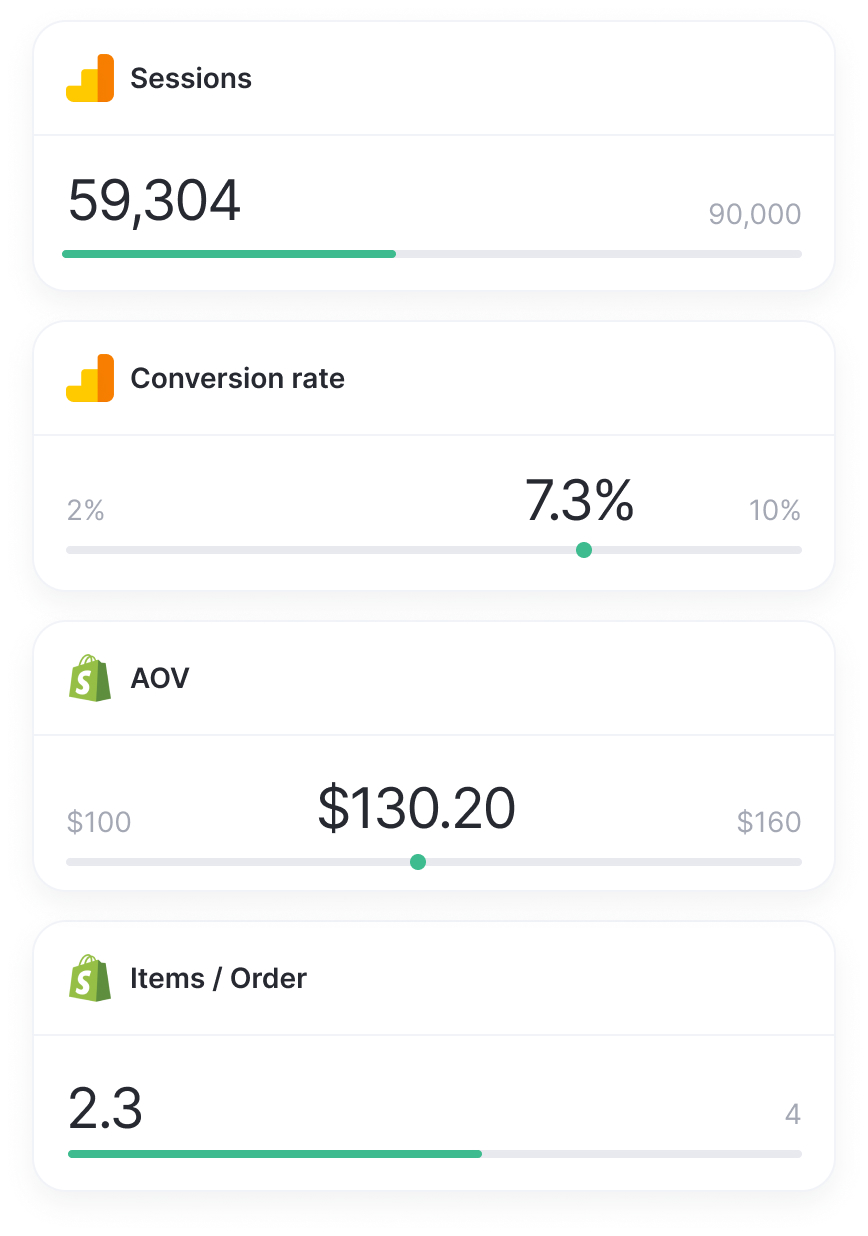Click the Google Analytics icon beside Conversion rate
Image resolution: width=868 pixels, height=1236 pixels.
point(90,378)
